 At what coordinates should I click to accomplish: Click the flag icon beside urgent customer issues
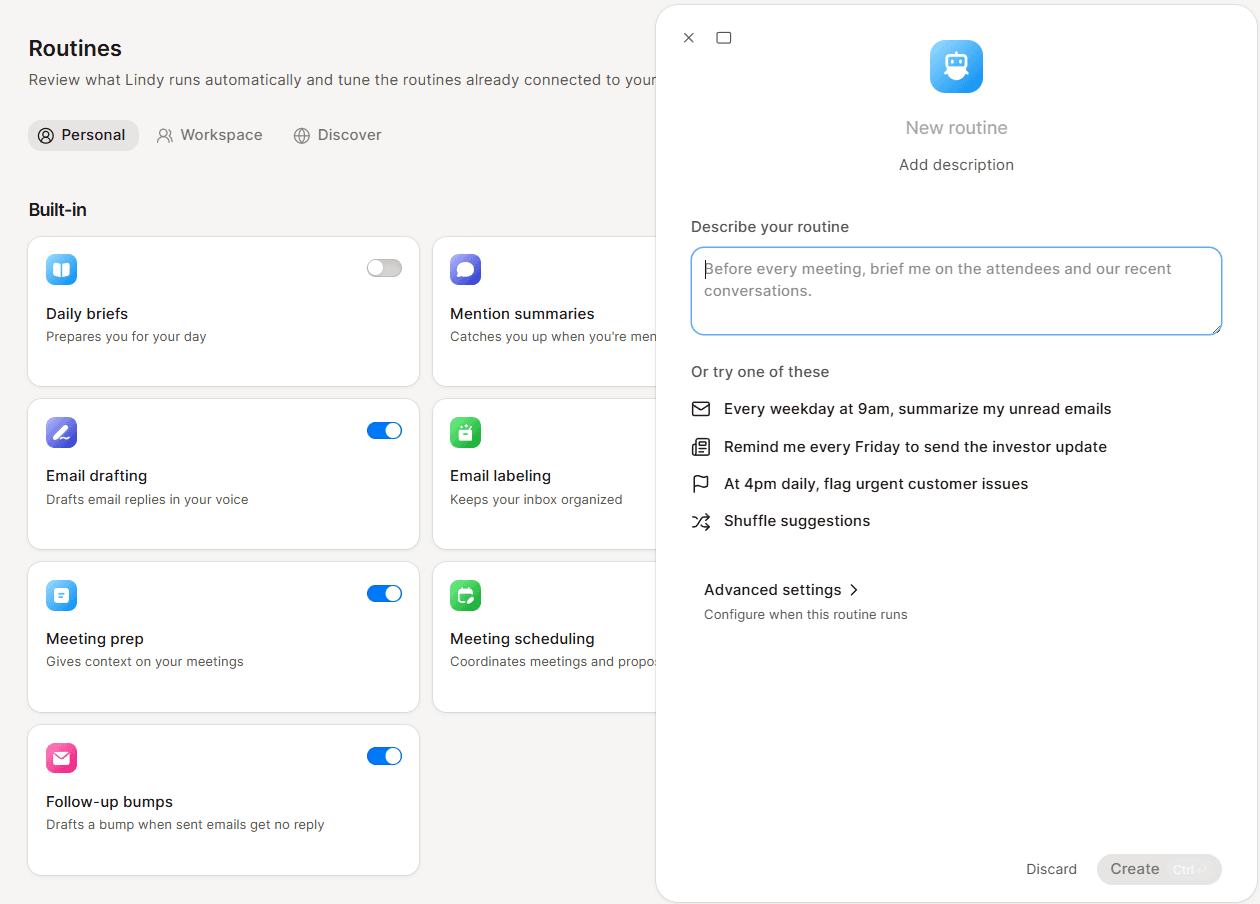[701, 484]
